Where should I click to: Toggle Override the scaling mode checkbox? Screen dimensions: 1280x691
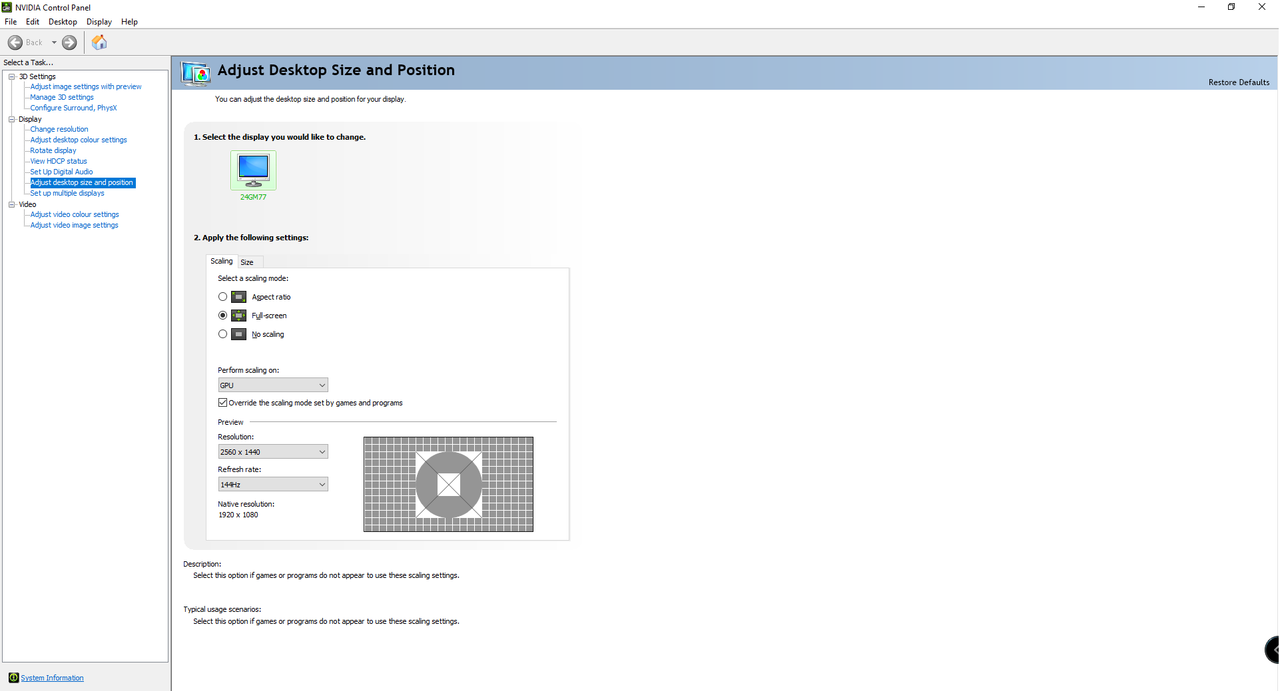tap(222, 403)
